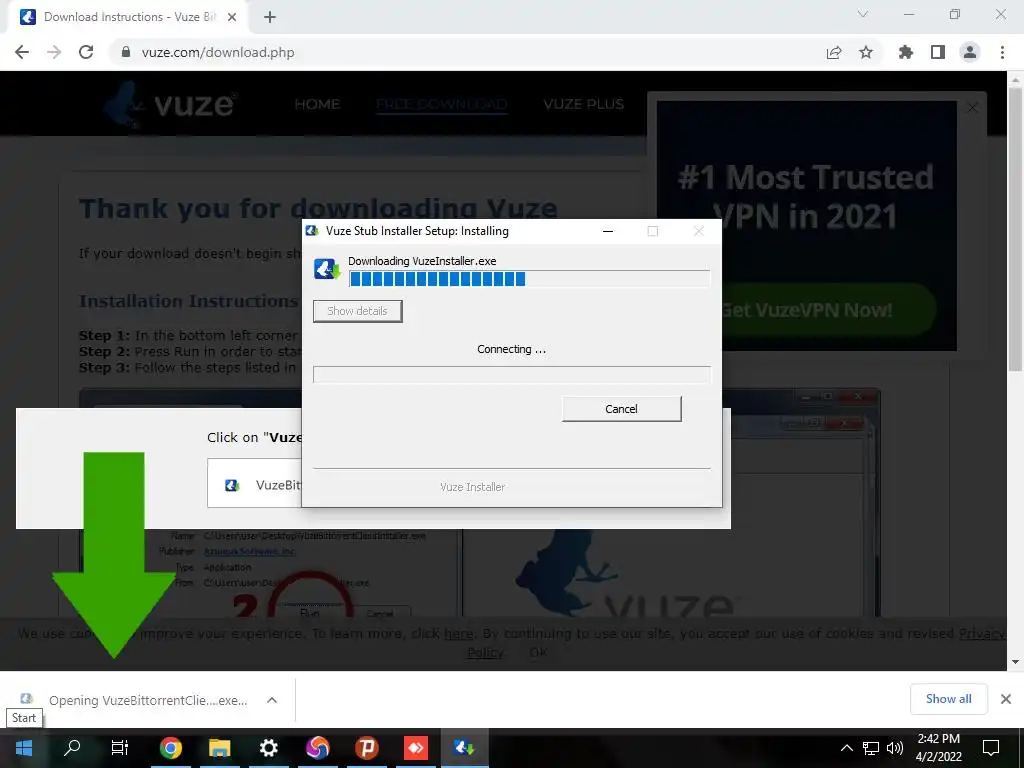This screenshot has height=768, width=1024.
Task: Open the notifications action center
Action: click(991, 748)
